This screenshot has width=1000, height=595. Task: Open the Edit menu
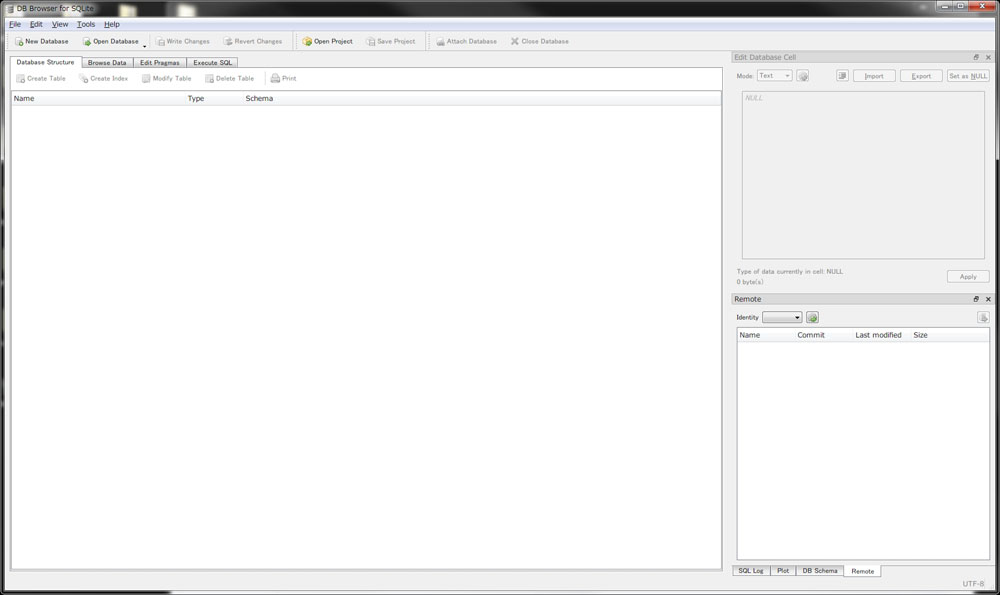coord(36,24)
